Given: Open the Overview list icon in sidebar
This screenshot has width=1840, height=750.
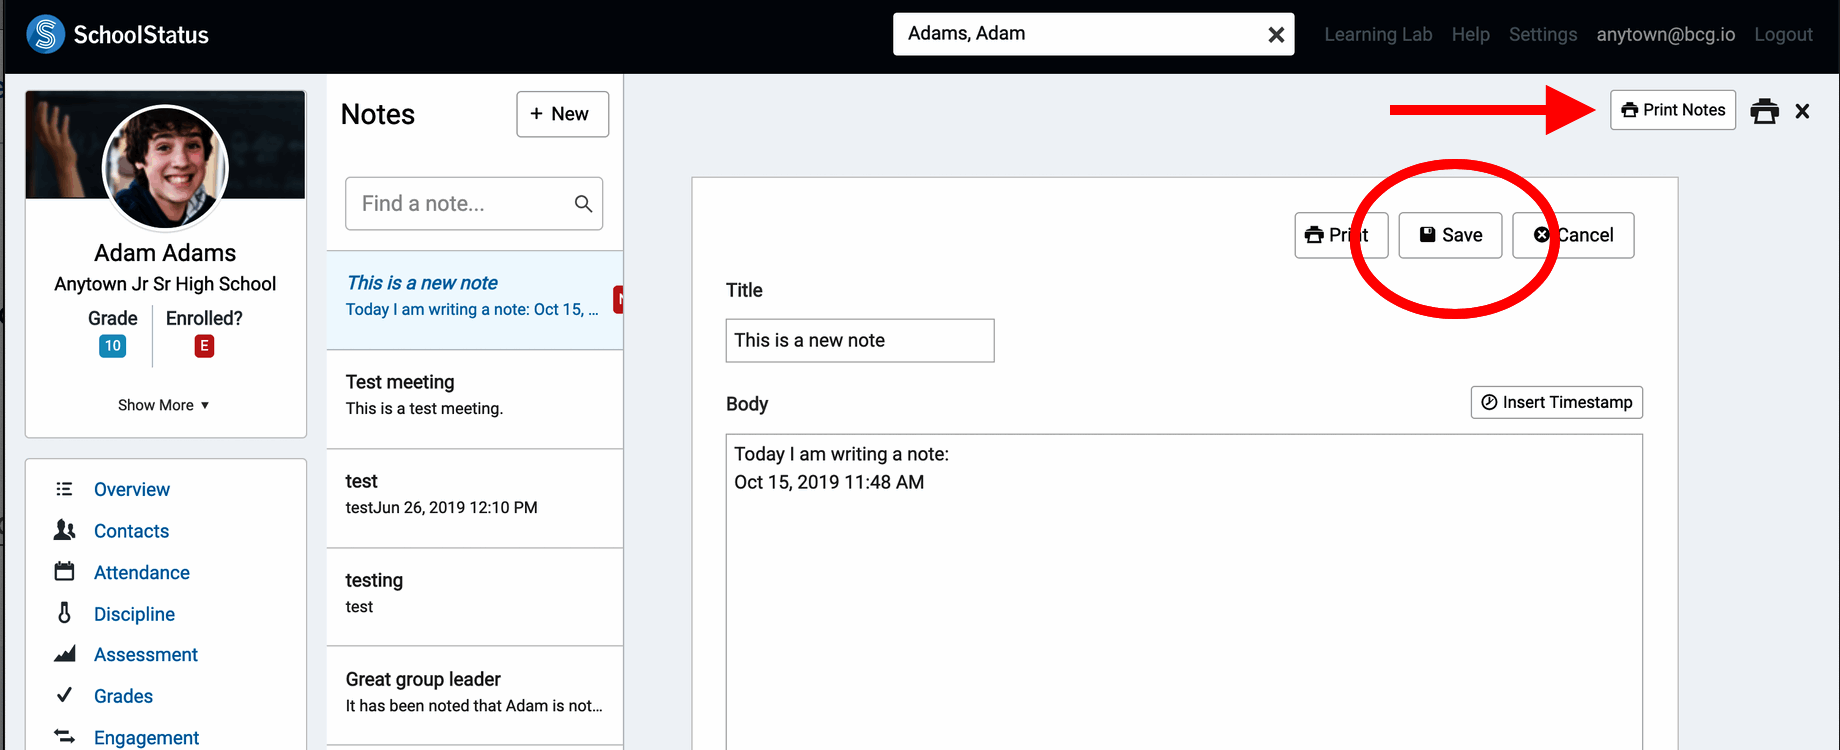Looking at the screenshot, I should [64, 489].
